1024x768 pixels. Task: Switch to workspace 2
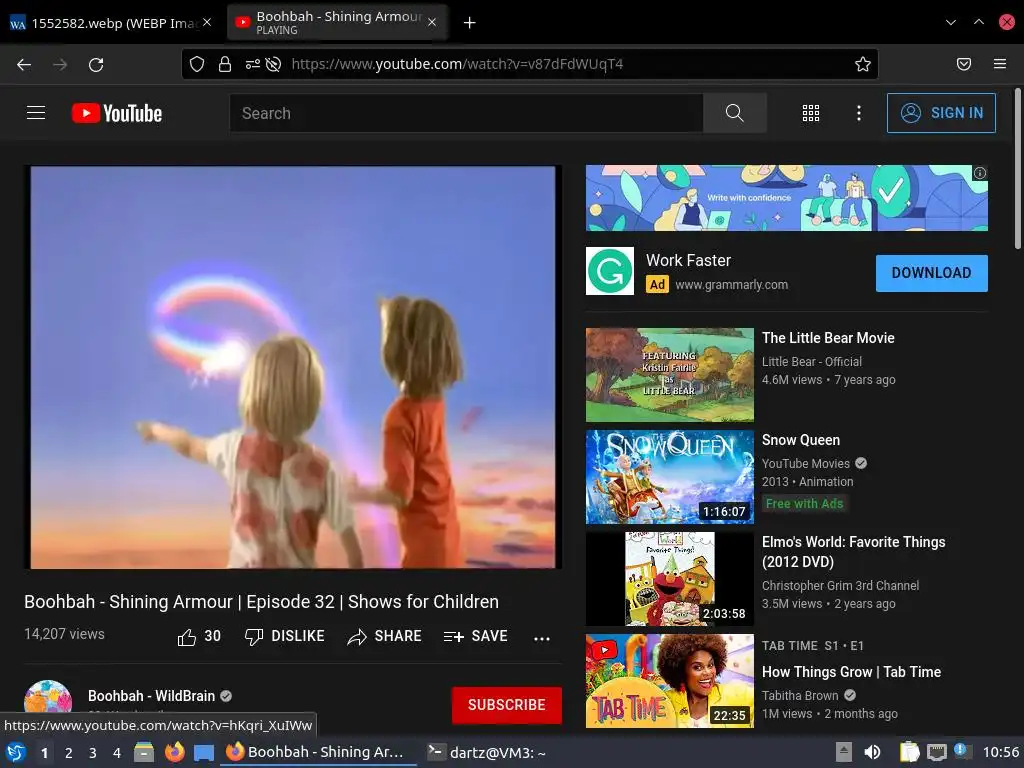click(x=69, y=753)
